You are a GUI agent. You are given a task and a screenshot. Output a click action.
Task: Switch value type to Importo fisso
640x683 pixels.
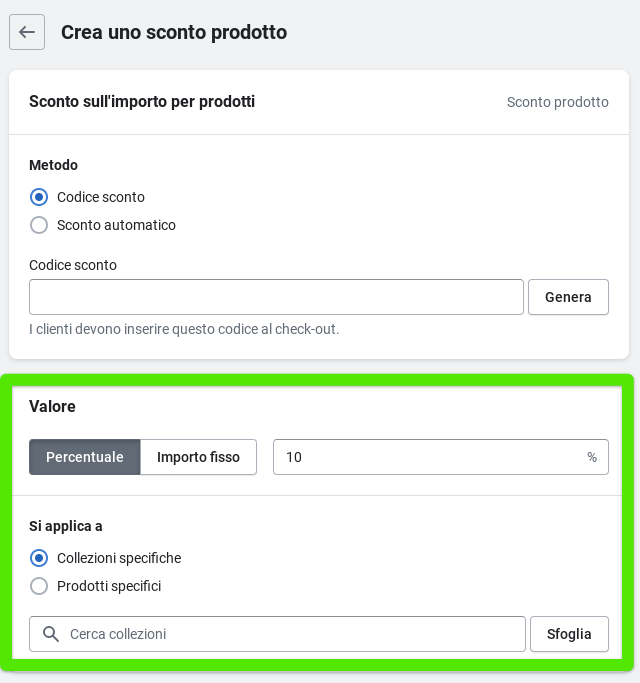[x=198, y=457]
